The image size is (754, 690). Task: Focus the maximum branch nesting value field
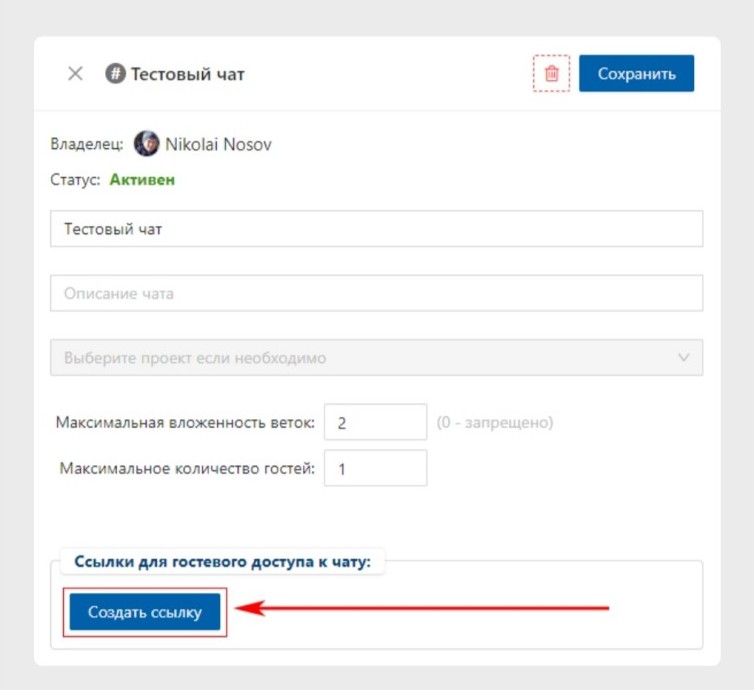pyautogui.click(x=376, y=422)
